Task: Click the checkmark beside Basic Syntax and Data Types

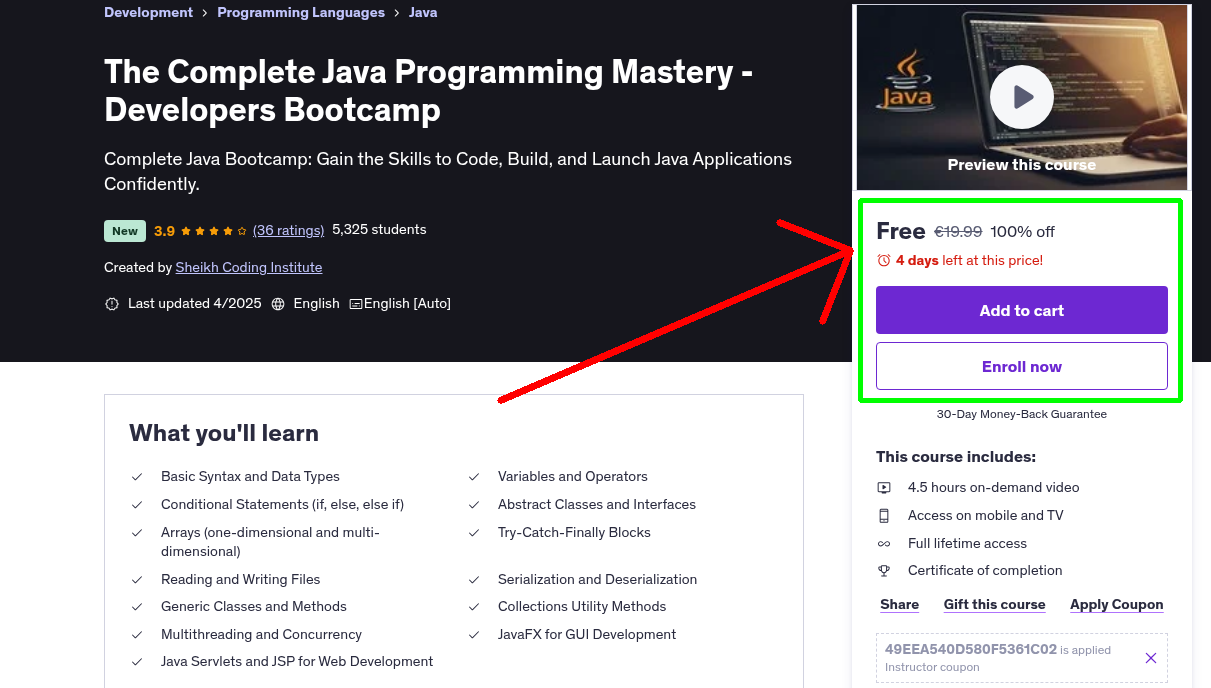Action: tap(137, 477)
